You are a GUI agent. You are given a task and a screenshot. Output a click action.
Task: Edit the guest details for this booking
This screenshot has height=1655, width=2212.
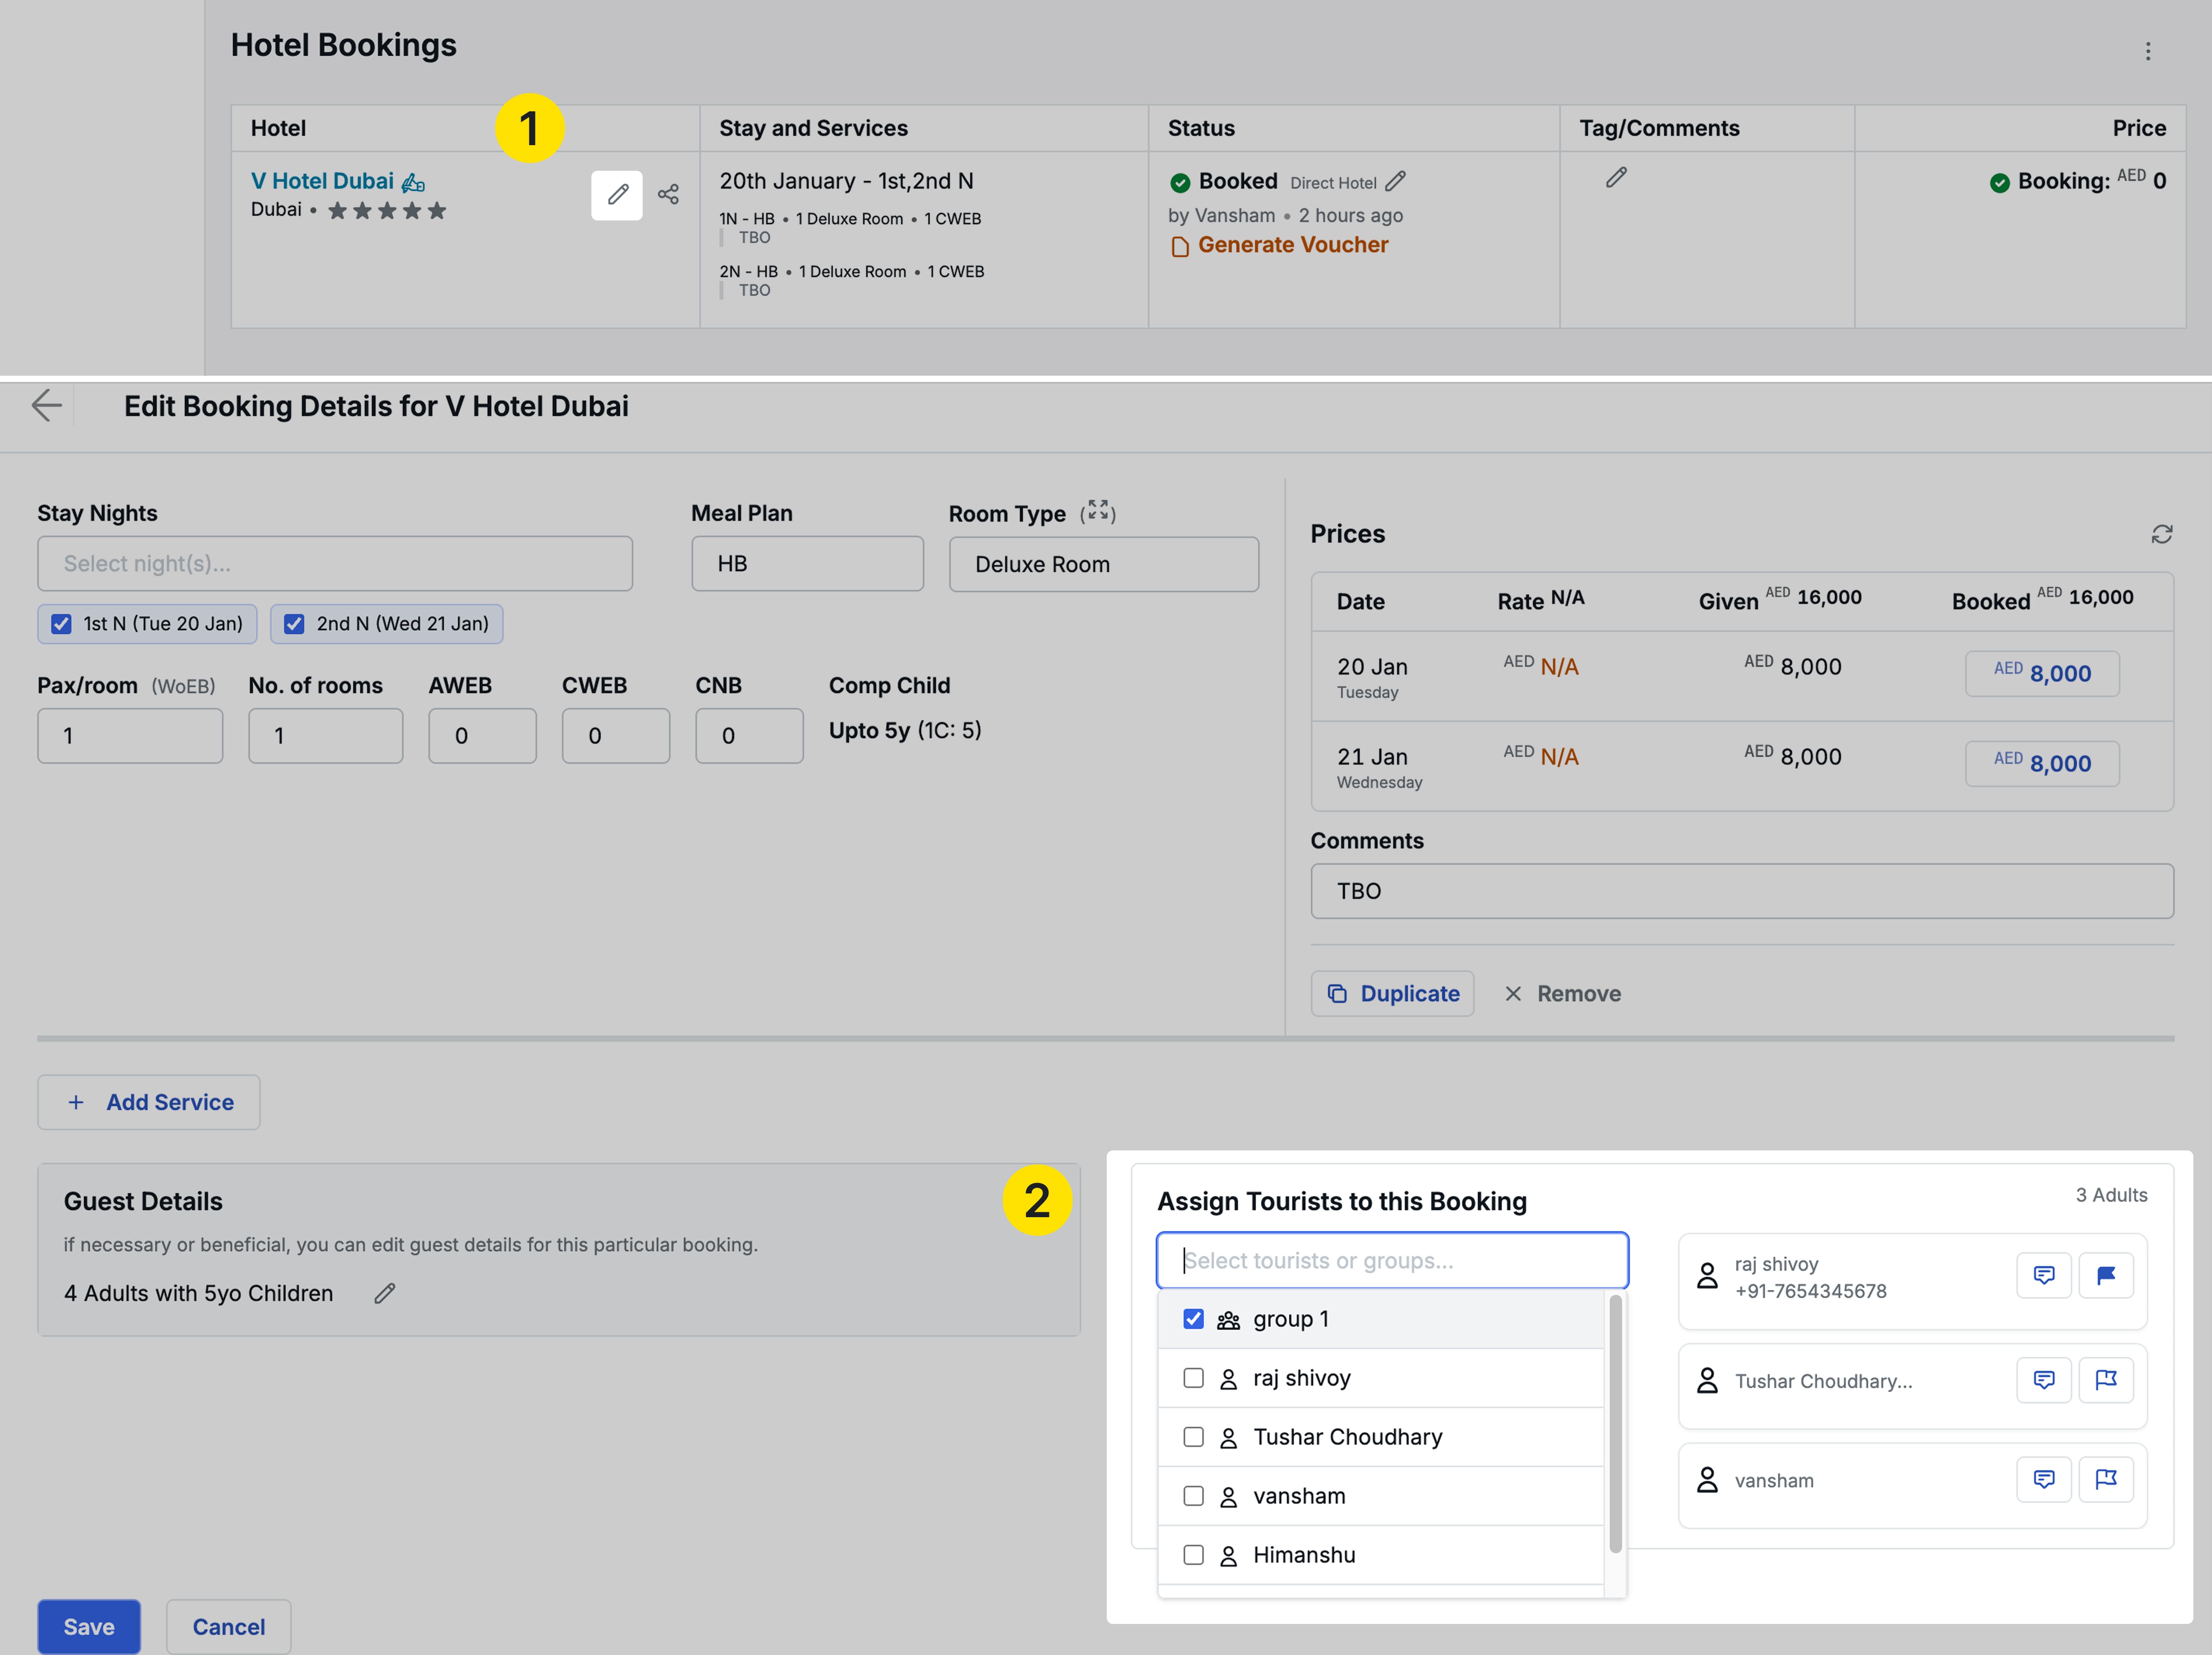(x=385, y=1293)
